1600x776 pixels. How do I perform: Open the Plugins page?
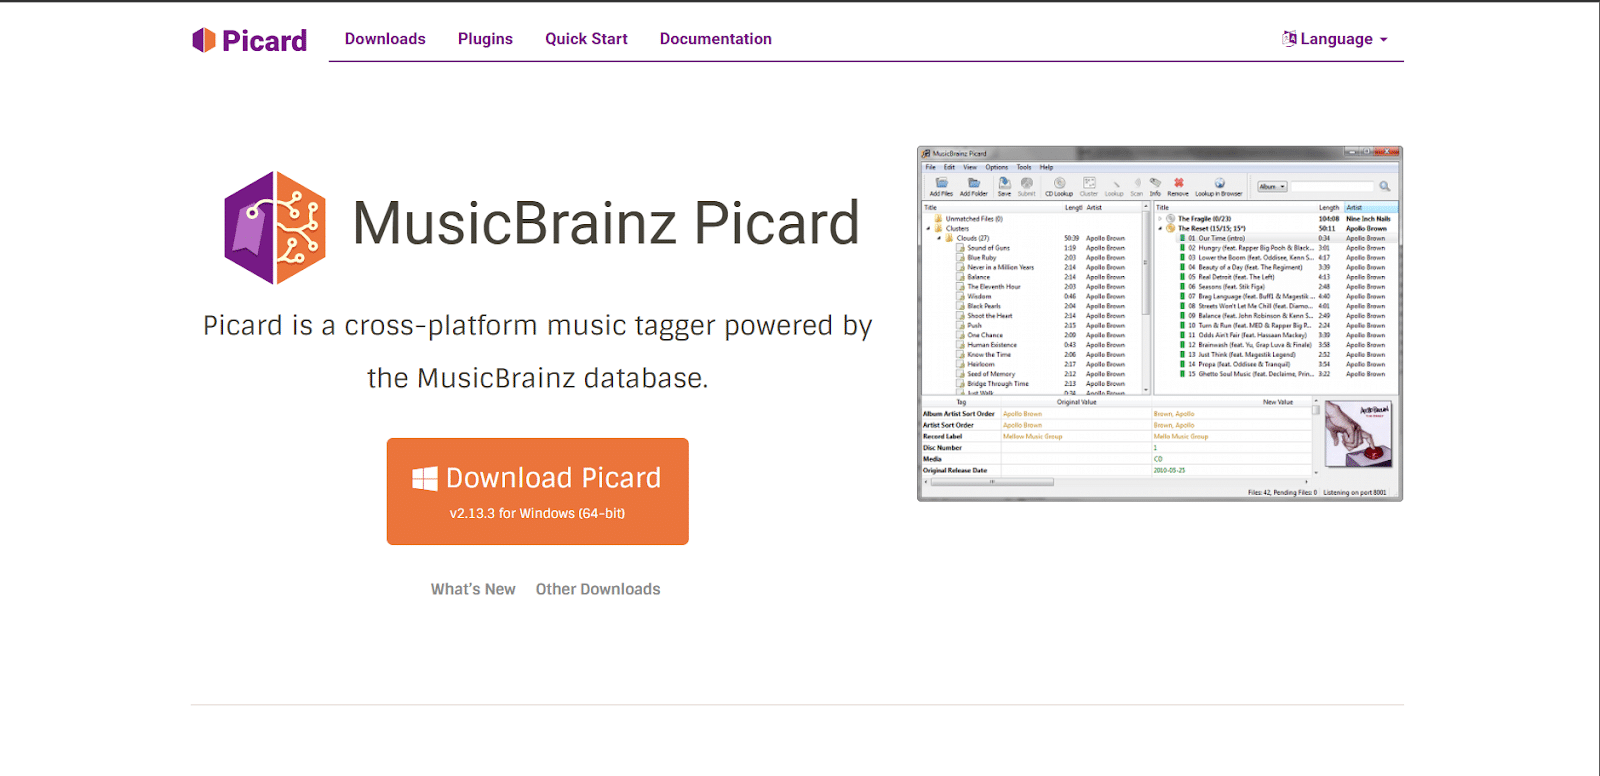click(485, 39)
